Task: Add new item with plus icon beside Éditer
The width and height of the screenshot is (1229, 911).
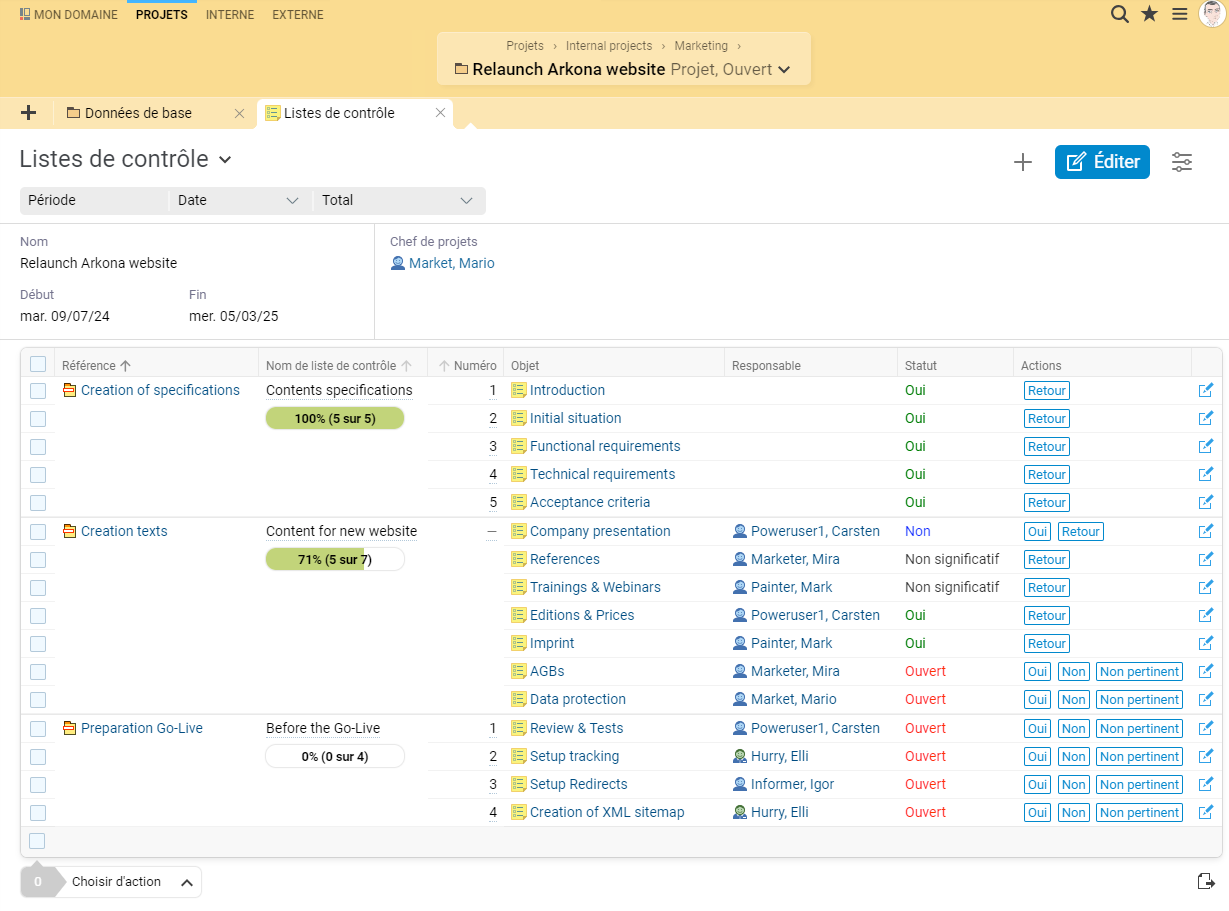Action: click(1022, 162)
